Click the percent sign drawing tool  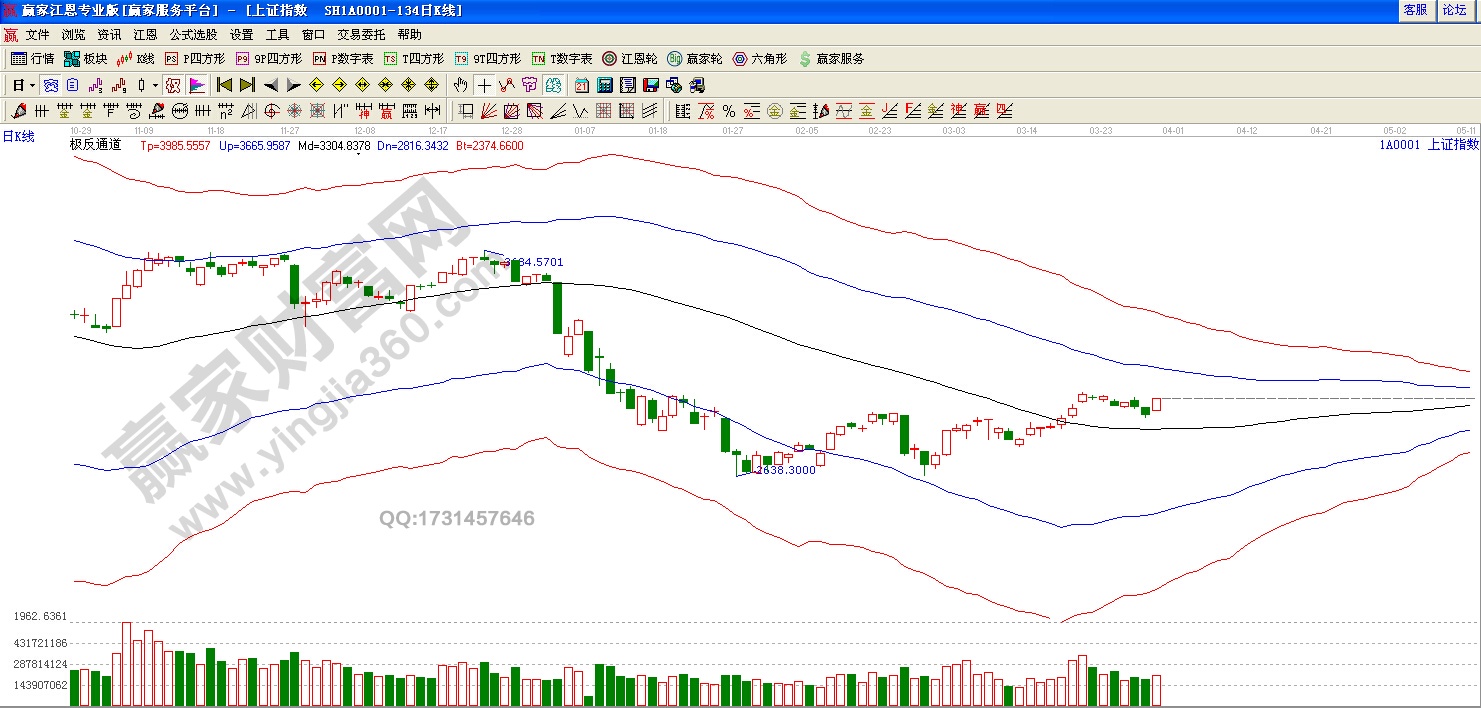(x=728, y=111)
